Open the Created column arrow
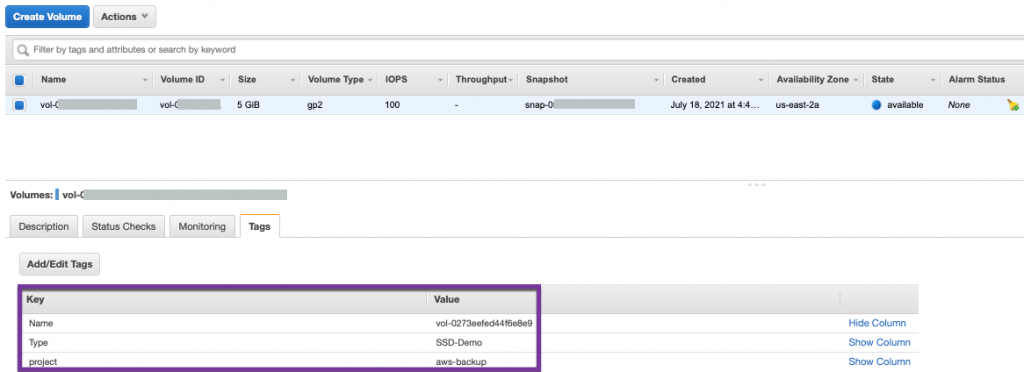The image size is (1024, 372). [x=761, y=80]
